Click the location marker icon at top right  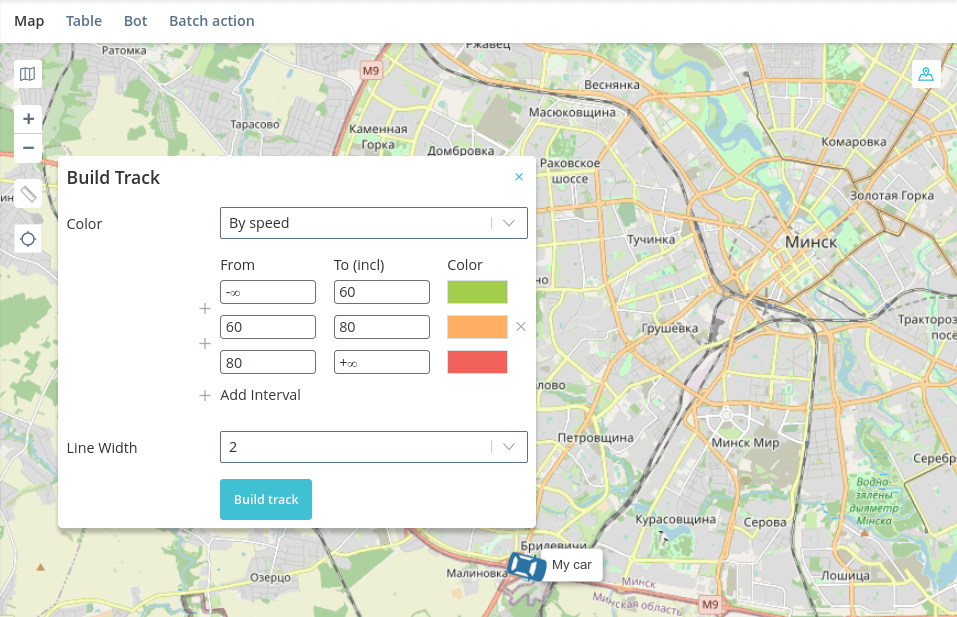(x=926, y=74)
